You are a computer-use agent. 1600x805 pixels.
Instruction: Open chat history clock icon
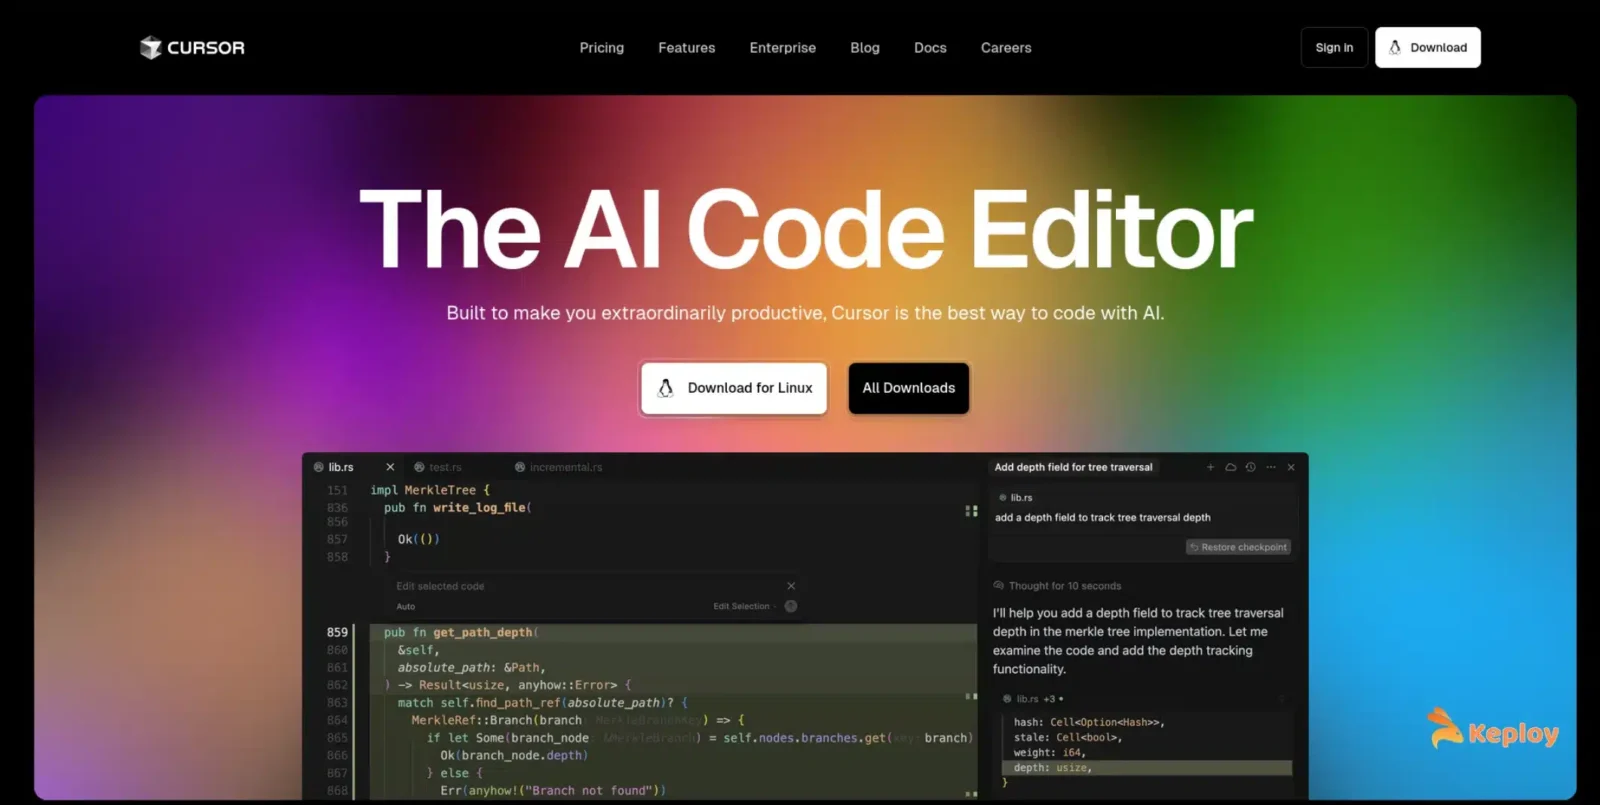pyautogui.click(x=1251, y=467)
